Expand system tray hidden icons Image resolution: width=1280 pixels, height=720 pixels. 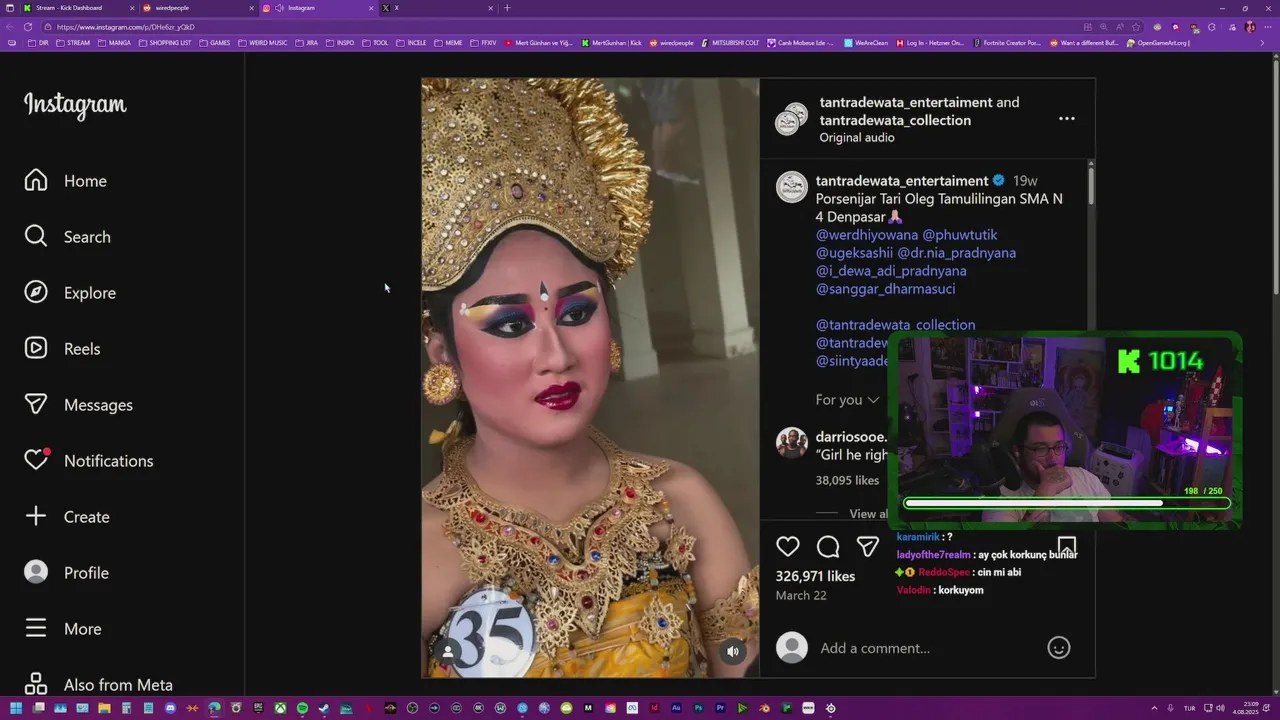(x=1154, y=708)
